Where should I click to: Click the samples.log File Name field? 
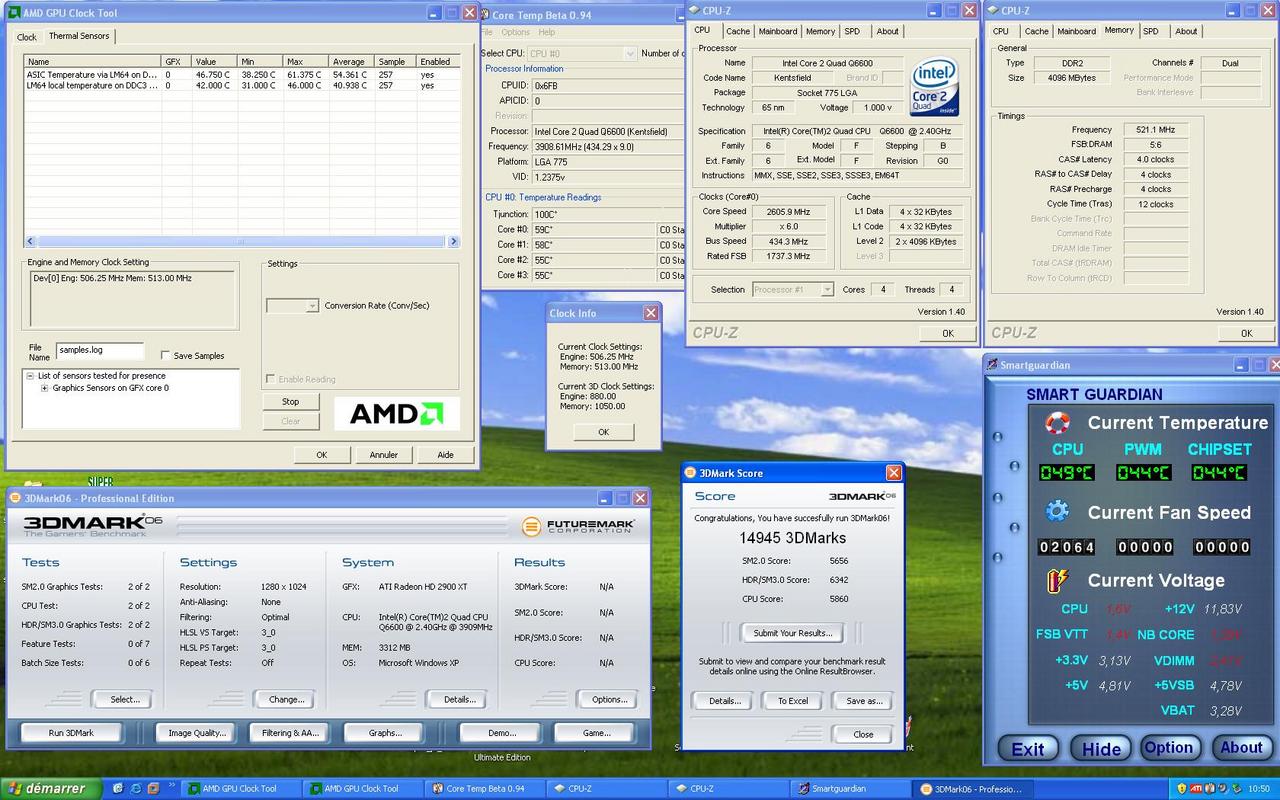(99, 351)
